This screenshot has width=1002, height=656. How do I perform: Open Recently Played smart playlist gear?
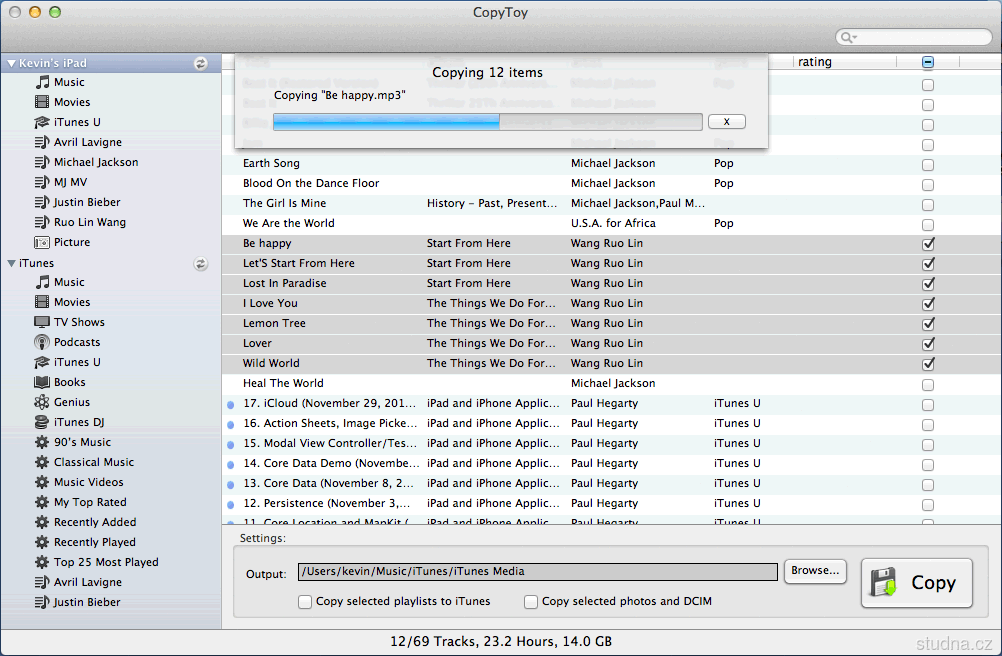click(42, 542)
